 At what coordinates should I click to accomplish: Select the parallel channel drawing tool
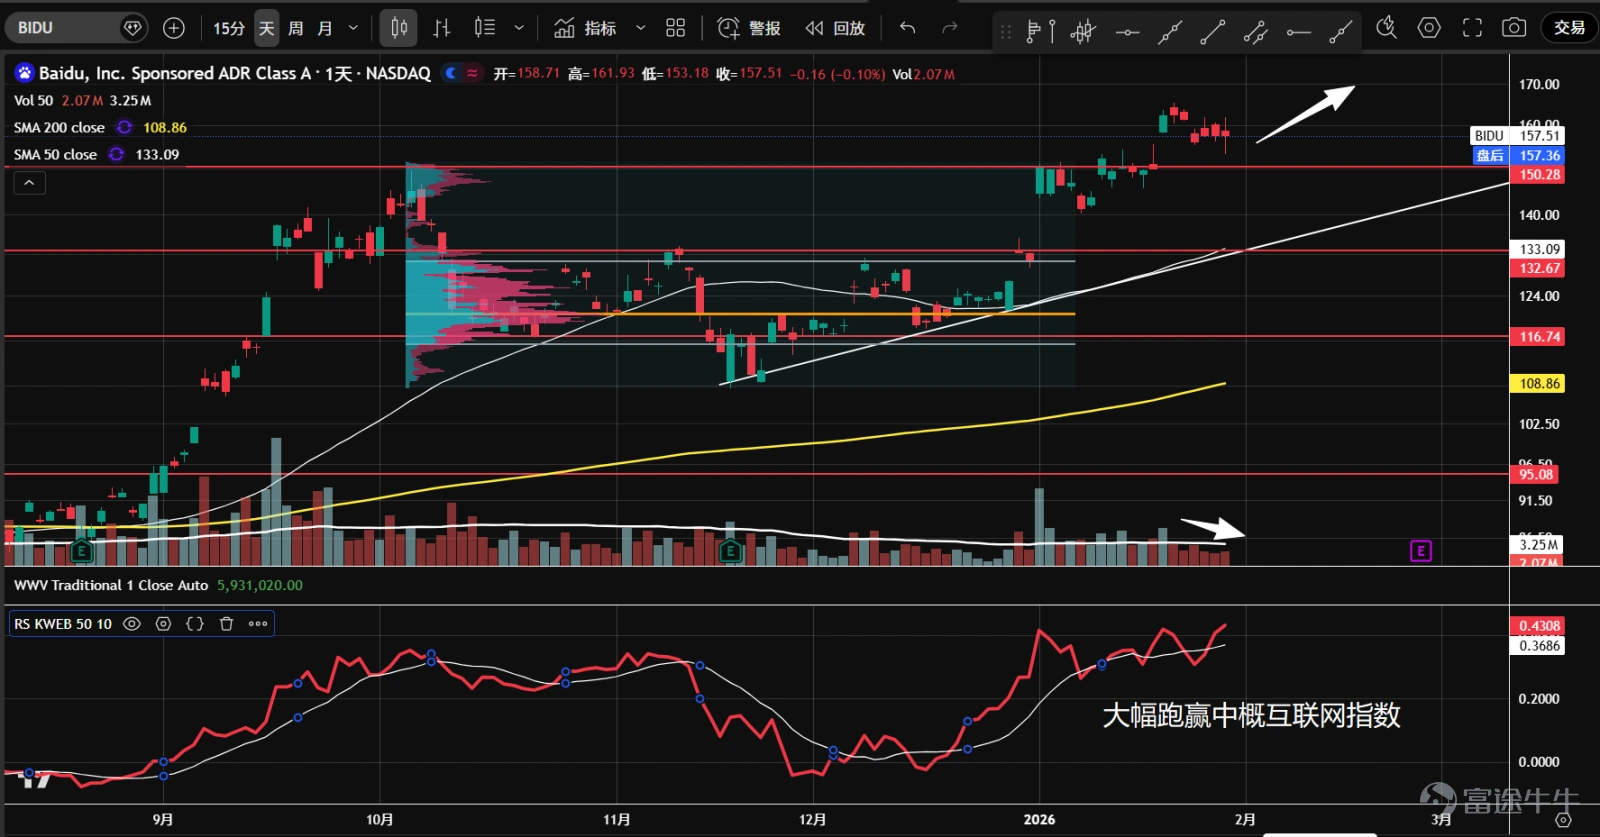pyautogui.click(x=1256, y=32)
